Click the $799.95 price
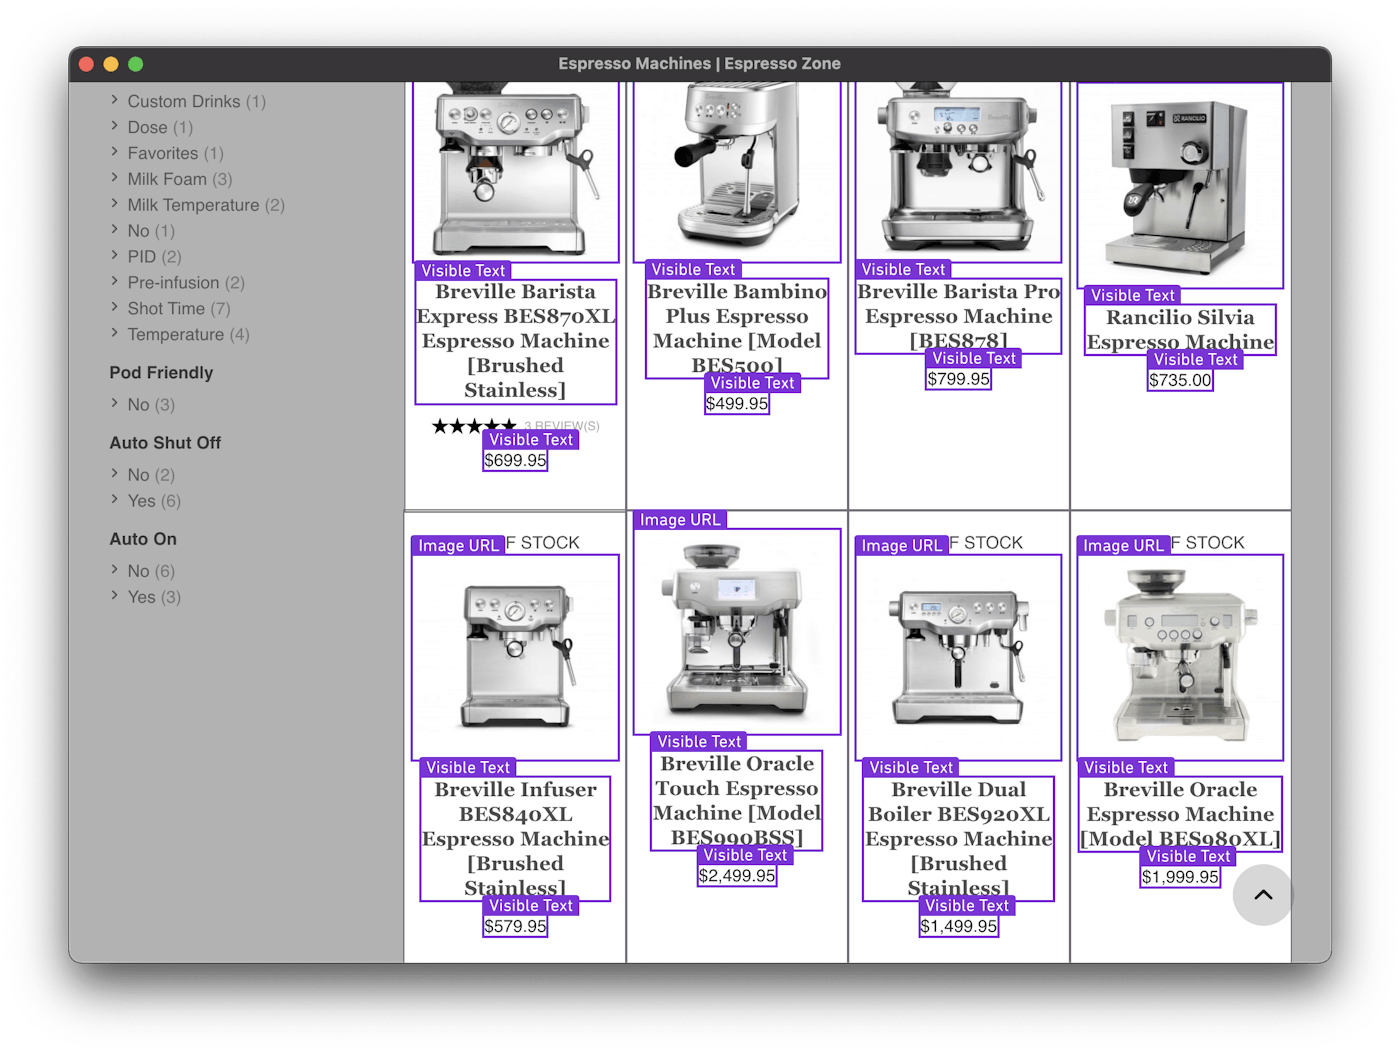 [958, 379]
